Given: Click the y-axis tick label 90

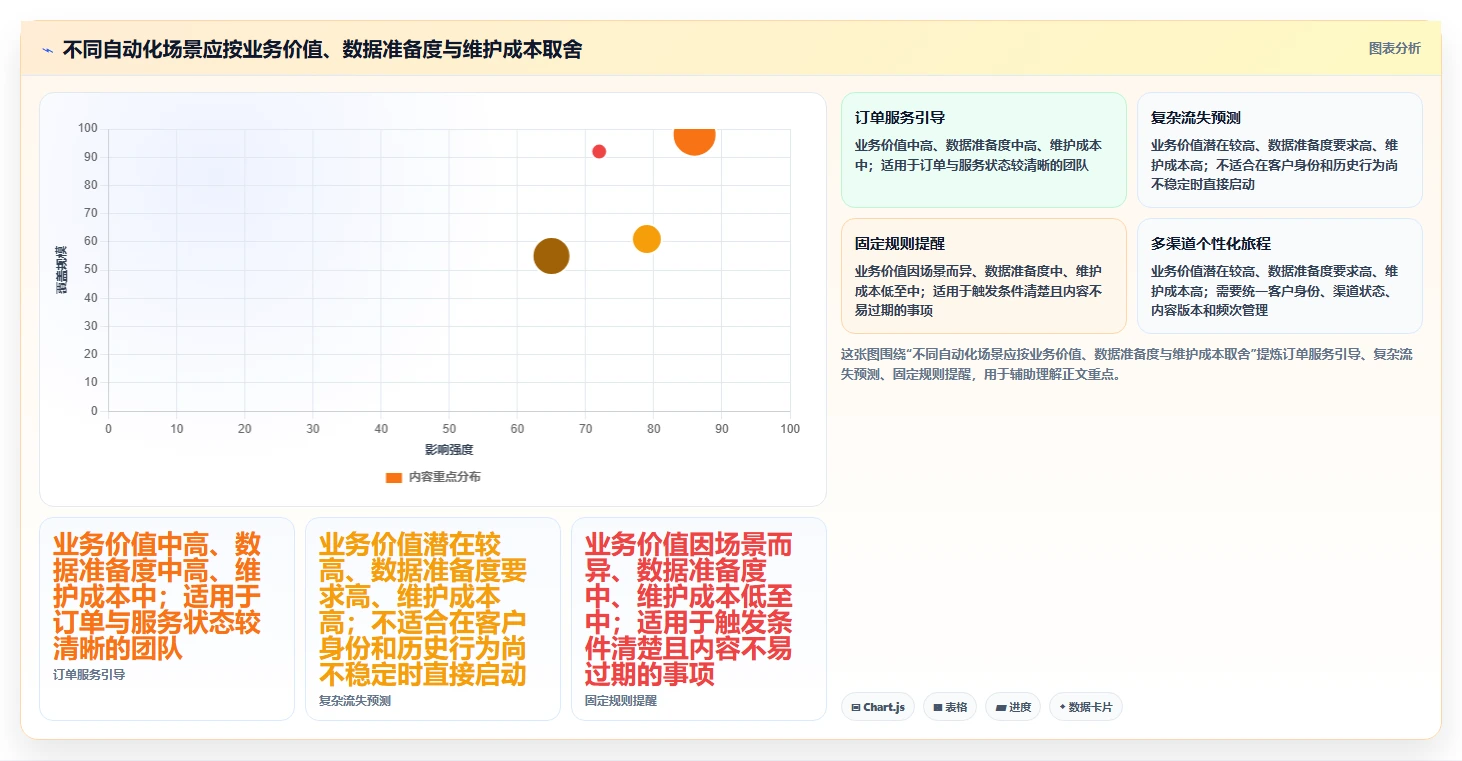Looking at the screenshot, I should click(91, 157).
